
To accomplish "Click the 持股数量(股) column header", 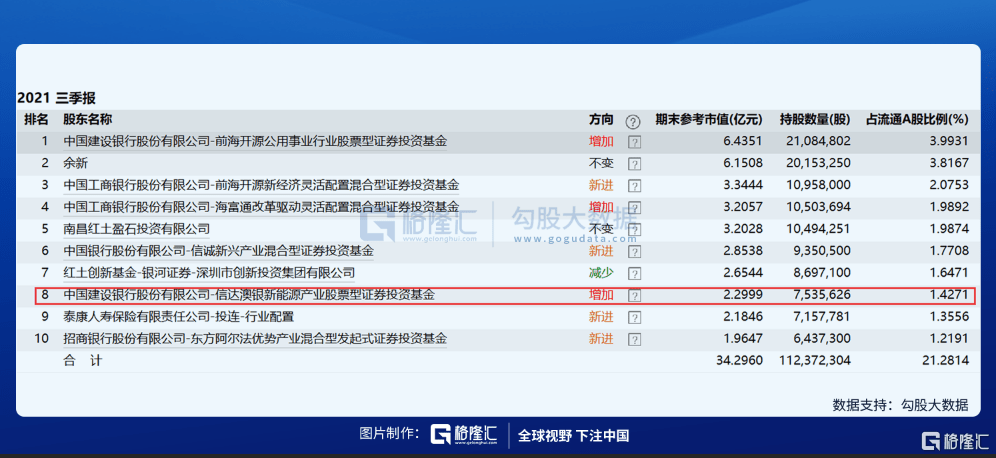I will point(815,119).
